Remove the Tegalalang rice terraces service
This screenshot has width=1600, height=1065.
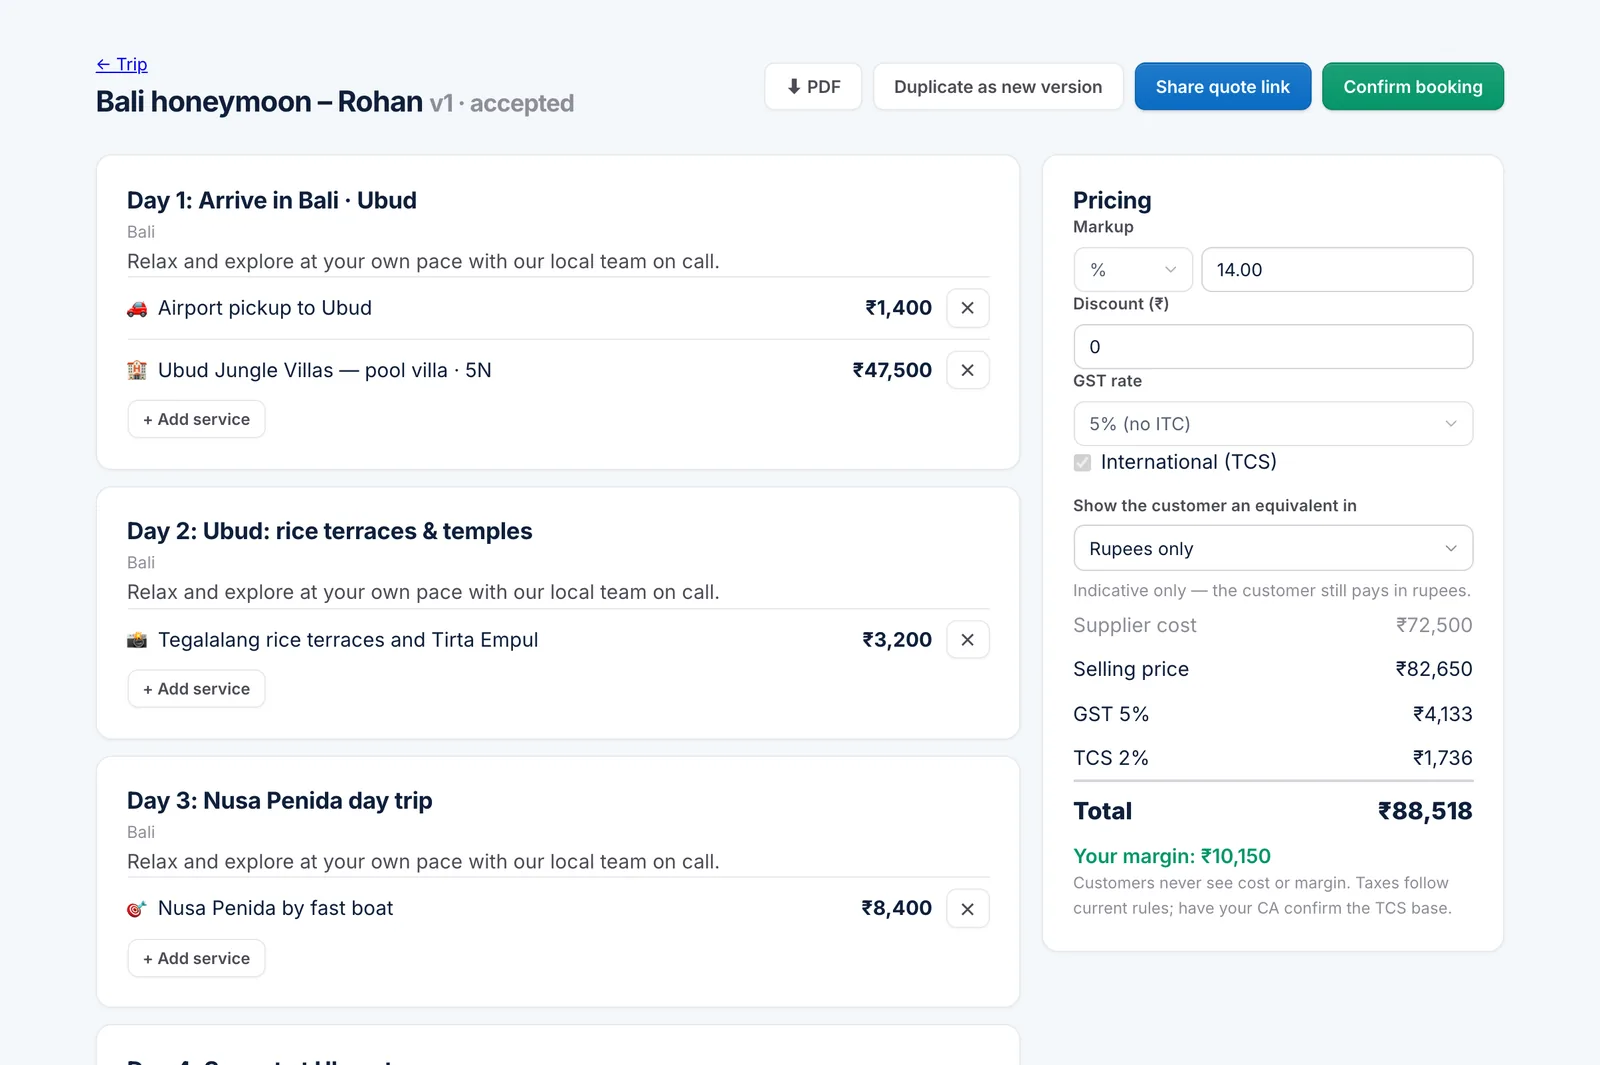(x=967, y=640)
